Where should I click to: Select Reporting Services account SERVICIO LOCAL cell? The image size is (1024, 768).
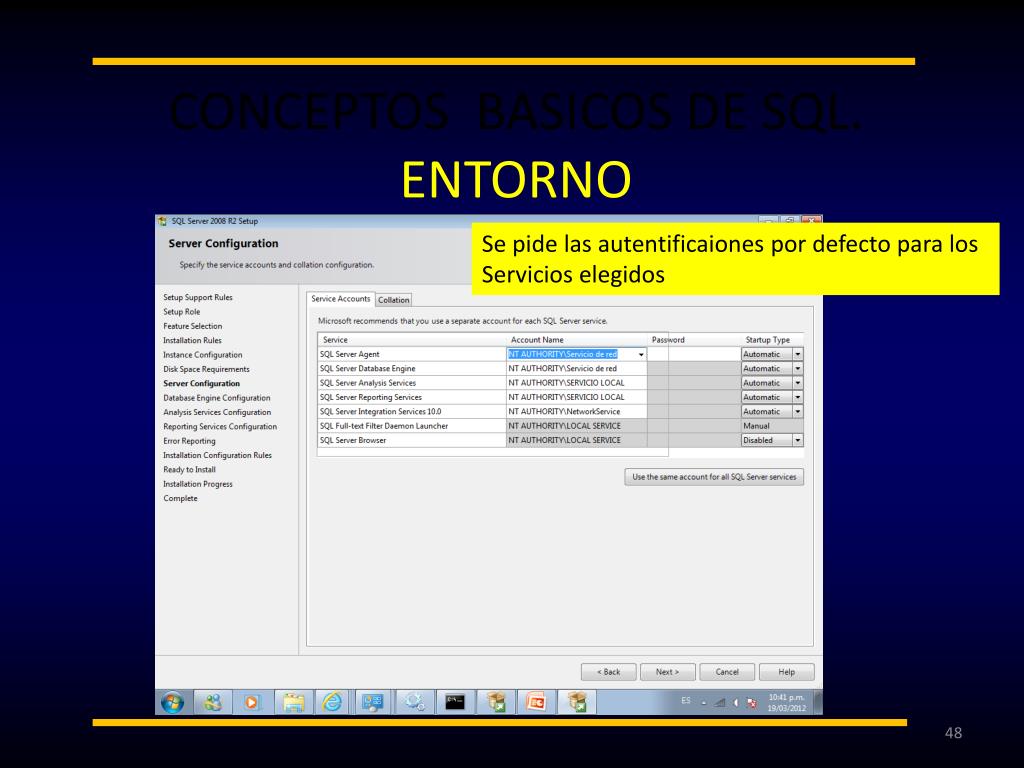click(577, 397)
